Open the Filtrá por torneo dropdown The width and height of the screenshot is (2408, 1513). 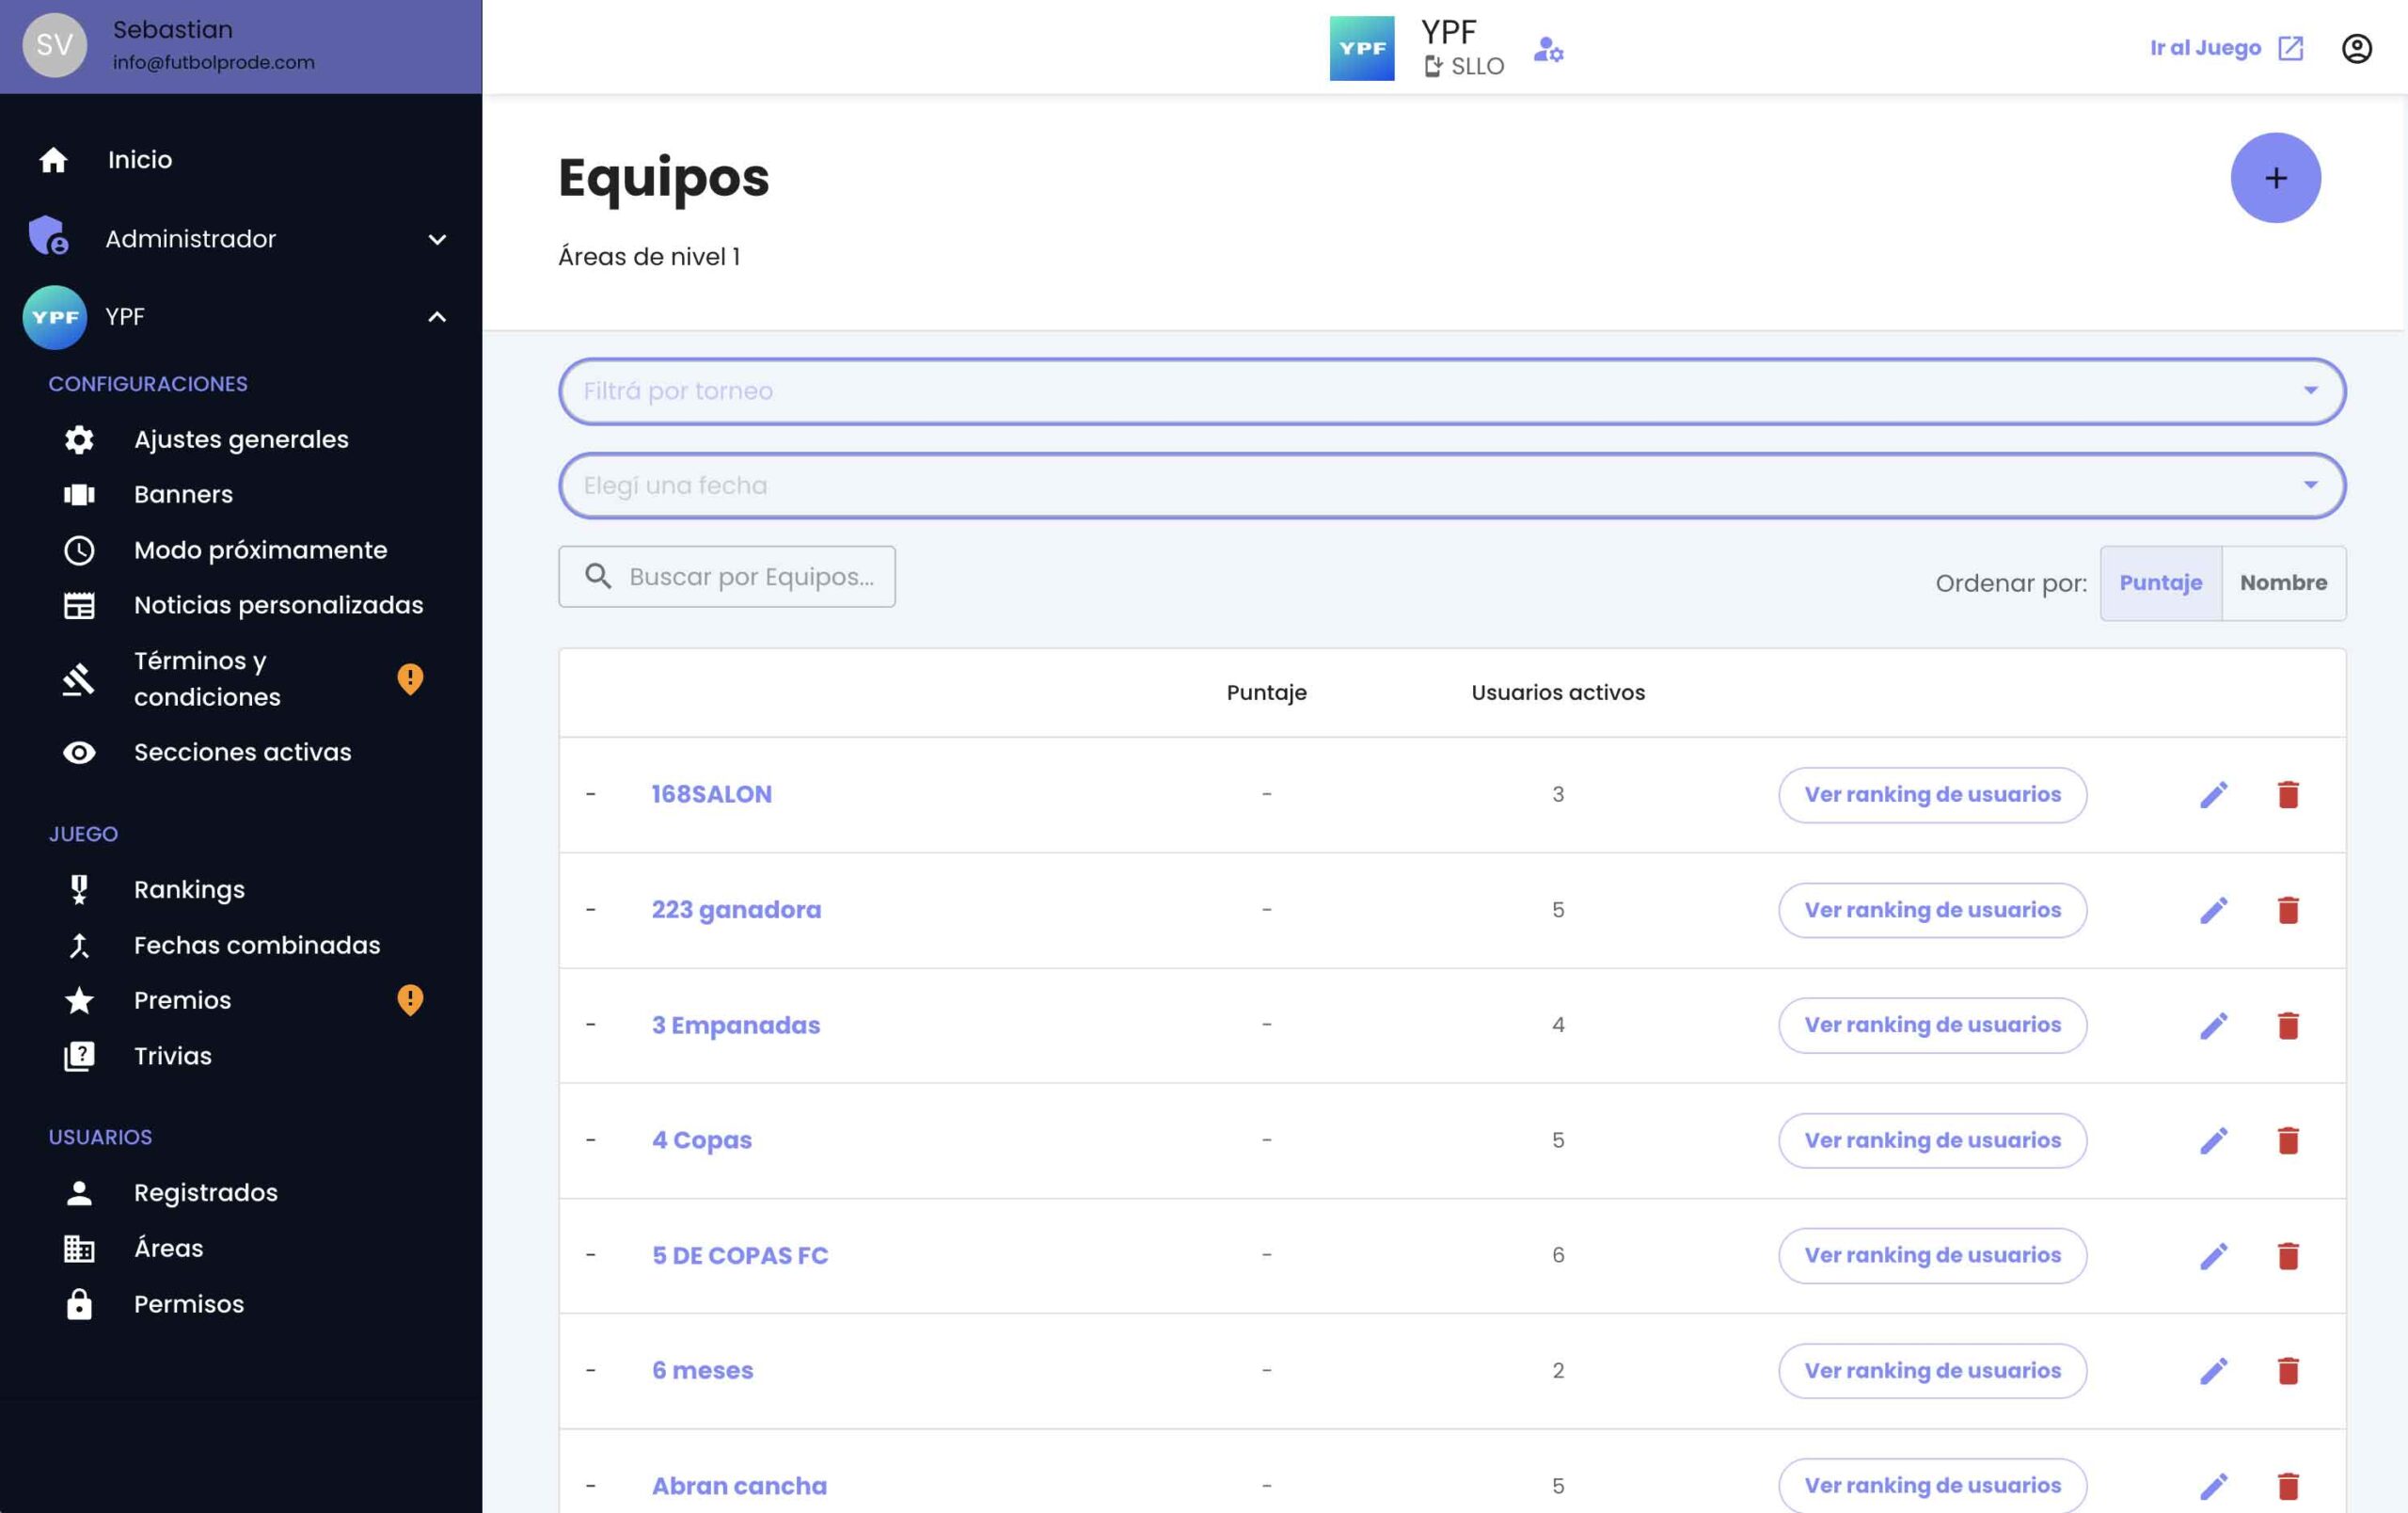(1451, 391)
